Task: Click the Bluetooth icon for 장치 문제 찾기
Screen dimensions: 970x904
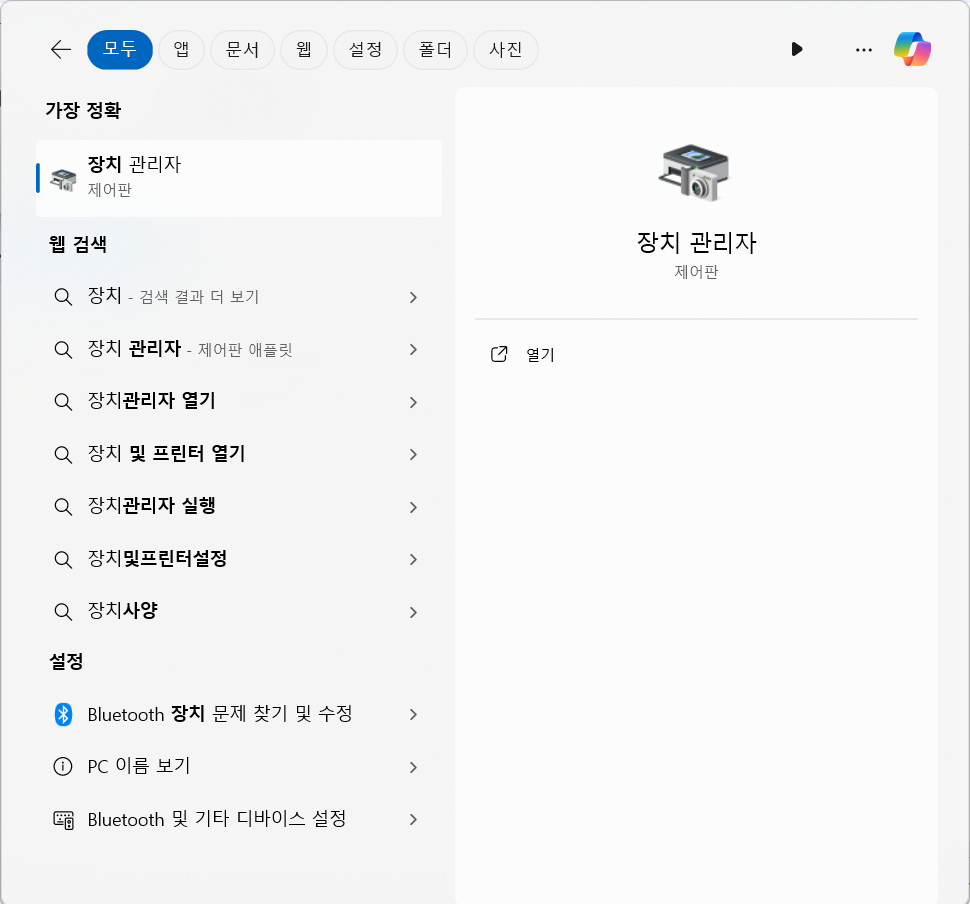Action: point(63,714)
